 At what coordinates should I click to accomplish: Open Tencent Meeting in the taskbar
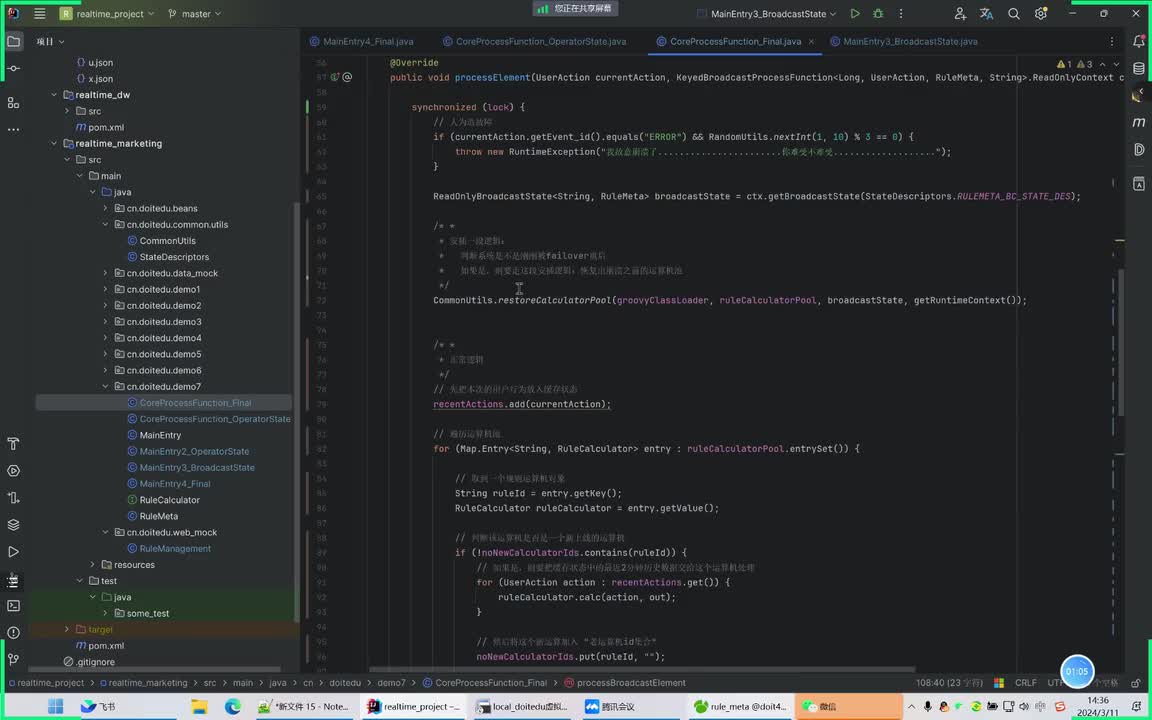610,706
